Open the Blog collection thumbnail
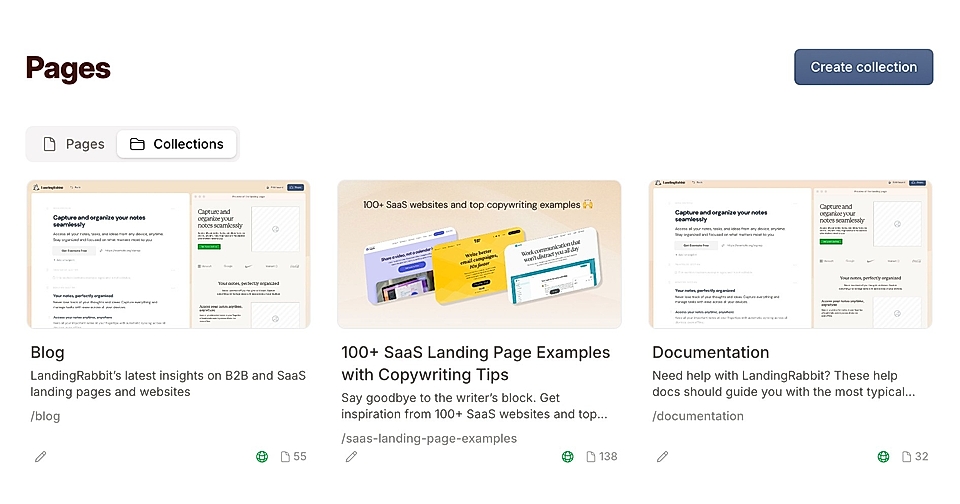This screenshot has width=960, height=504. pyautogui.click(x=168, y=254)
